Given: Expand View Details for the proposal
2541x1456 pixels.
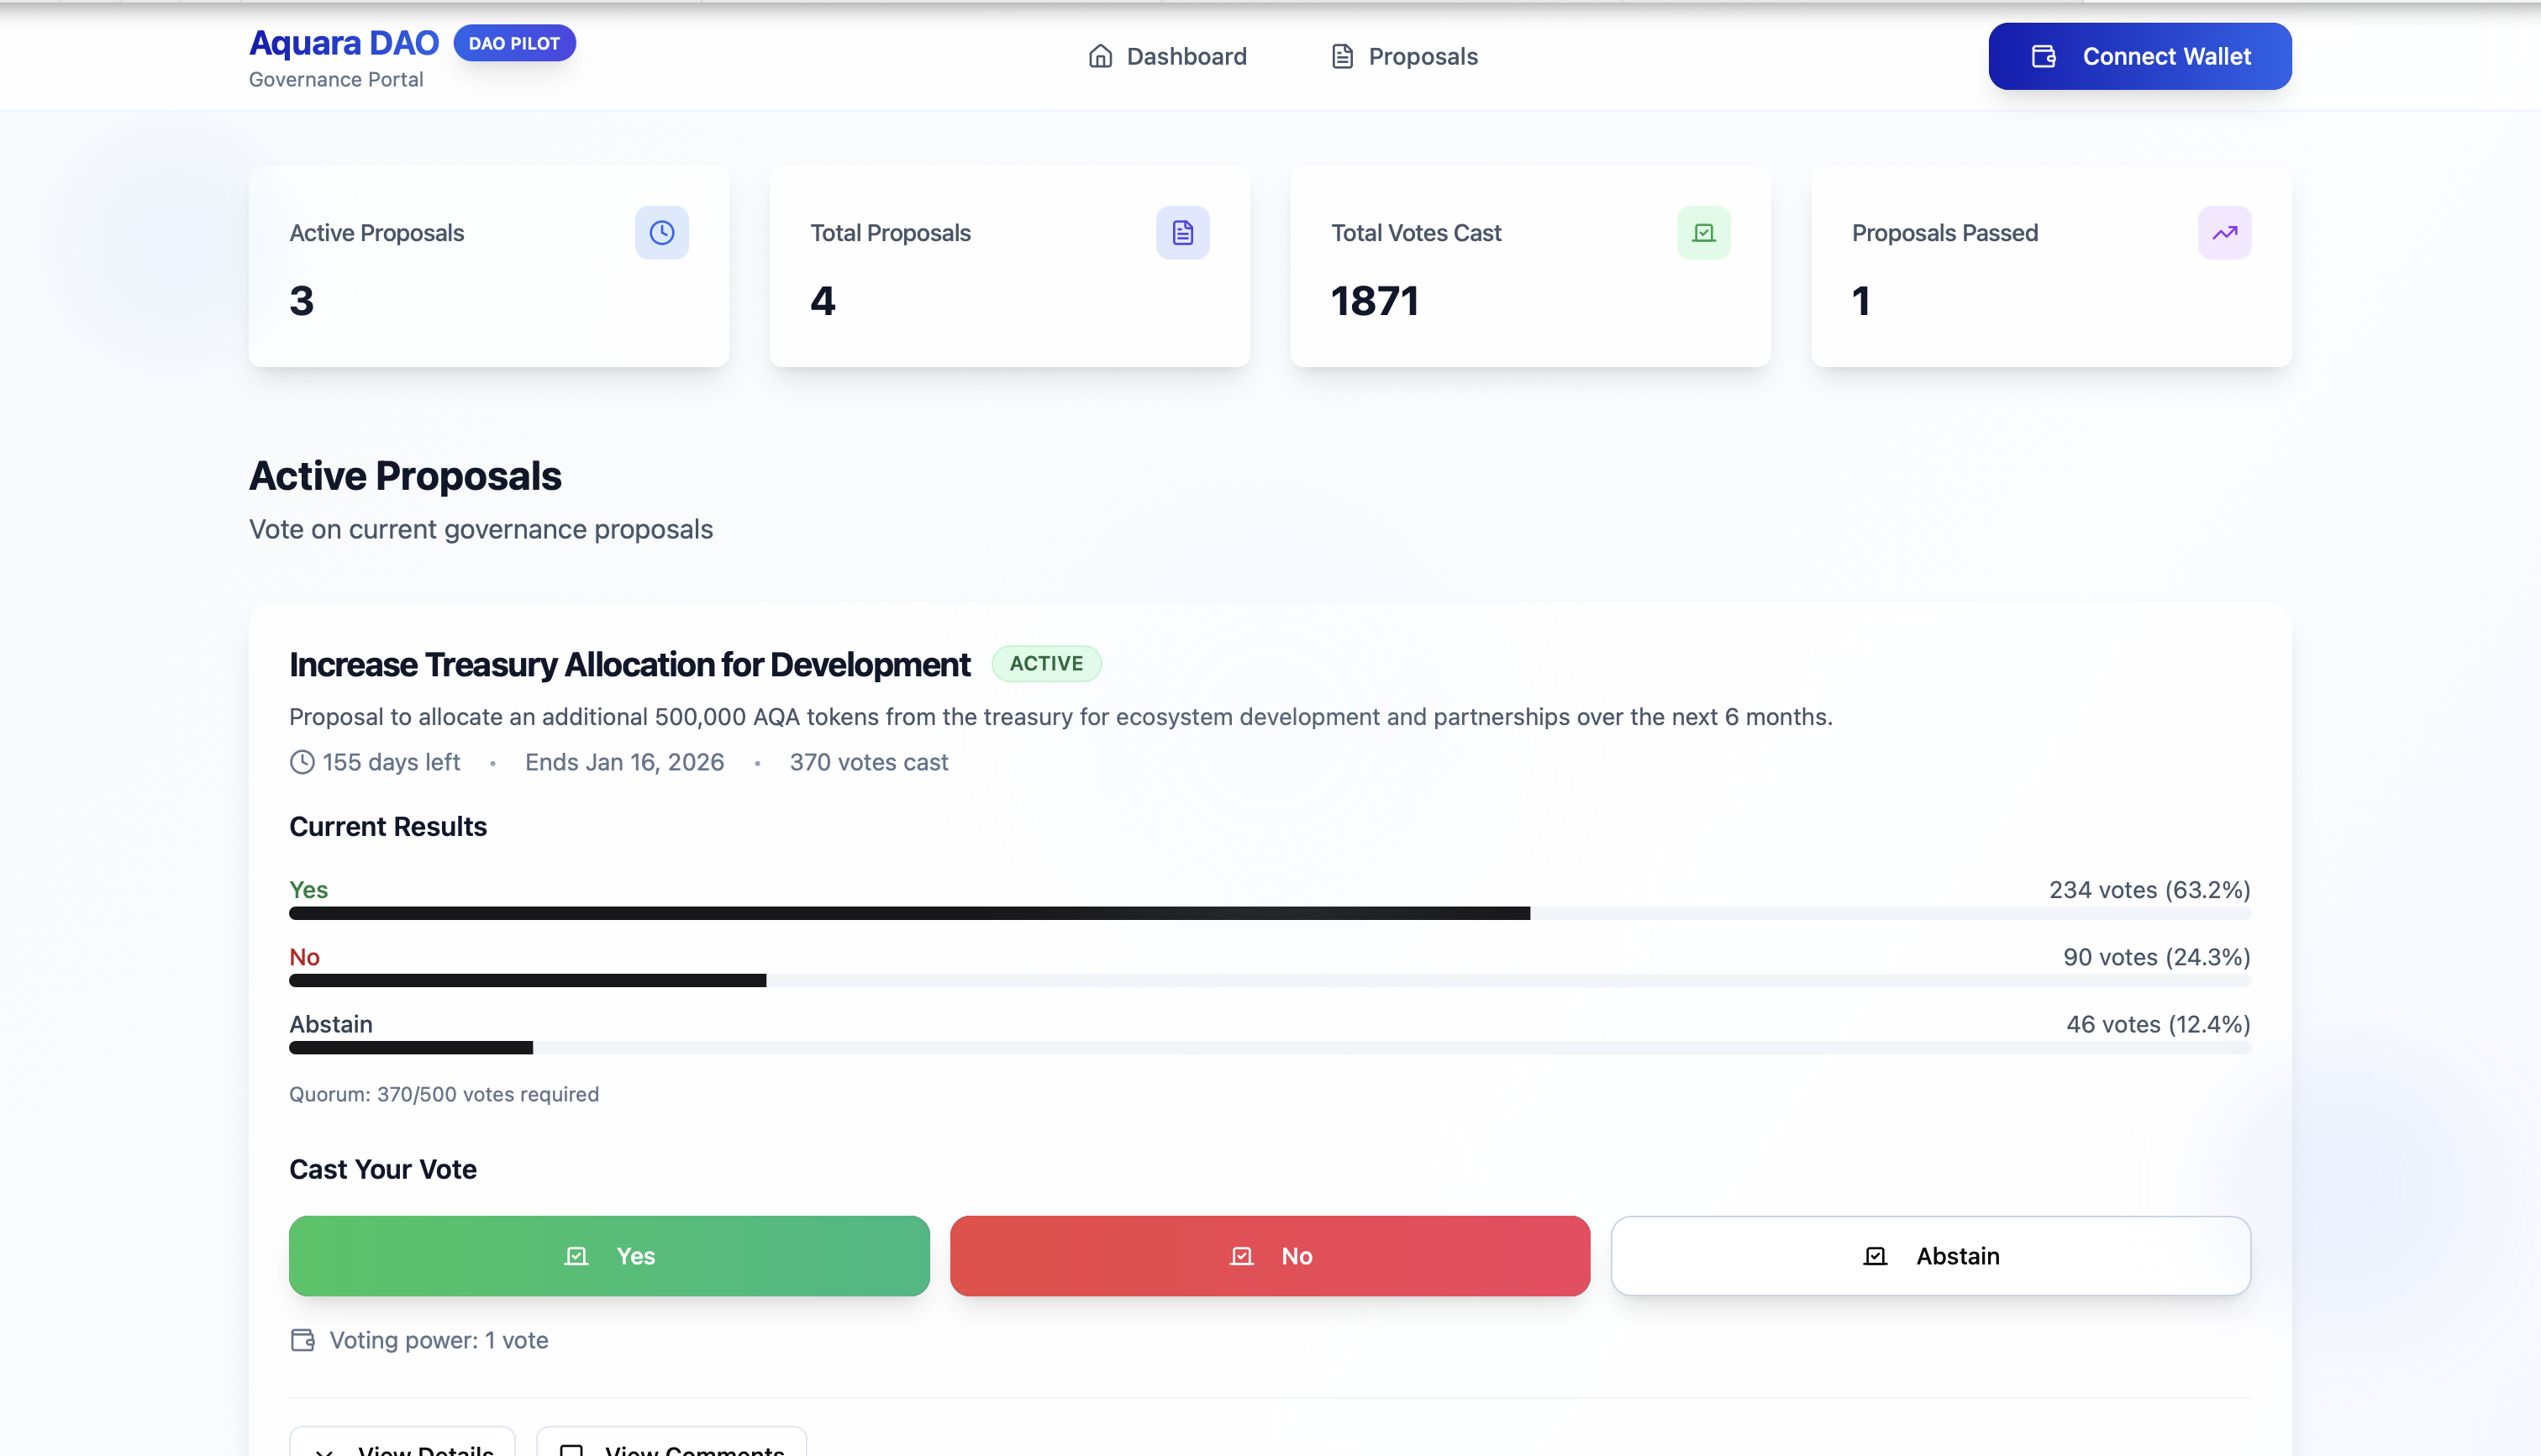Looking at the screenshot, I should pyautogui.click(x=402, y=1444).
